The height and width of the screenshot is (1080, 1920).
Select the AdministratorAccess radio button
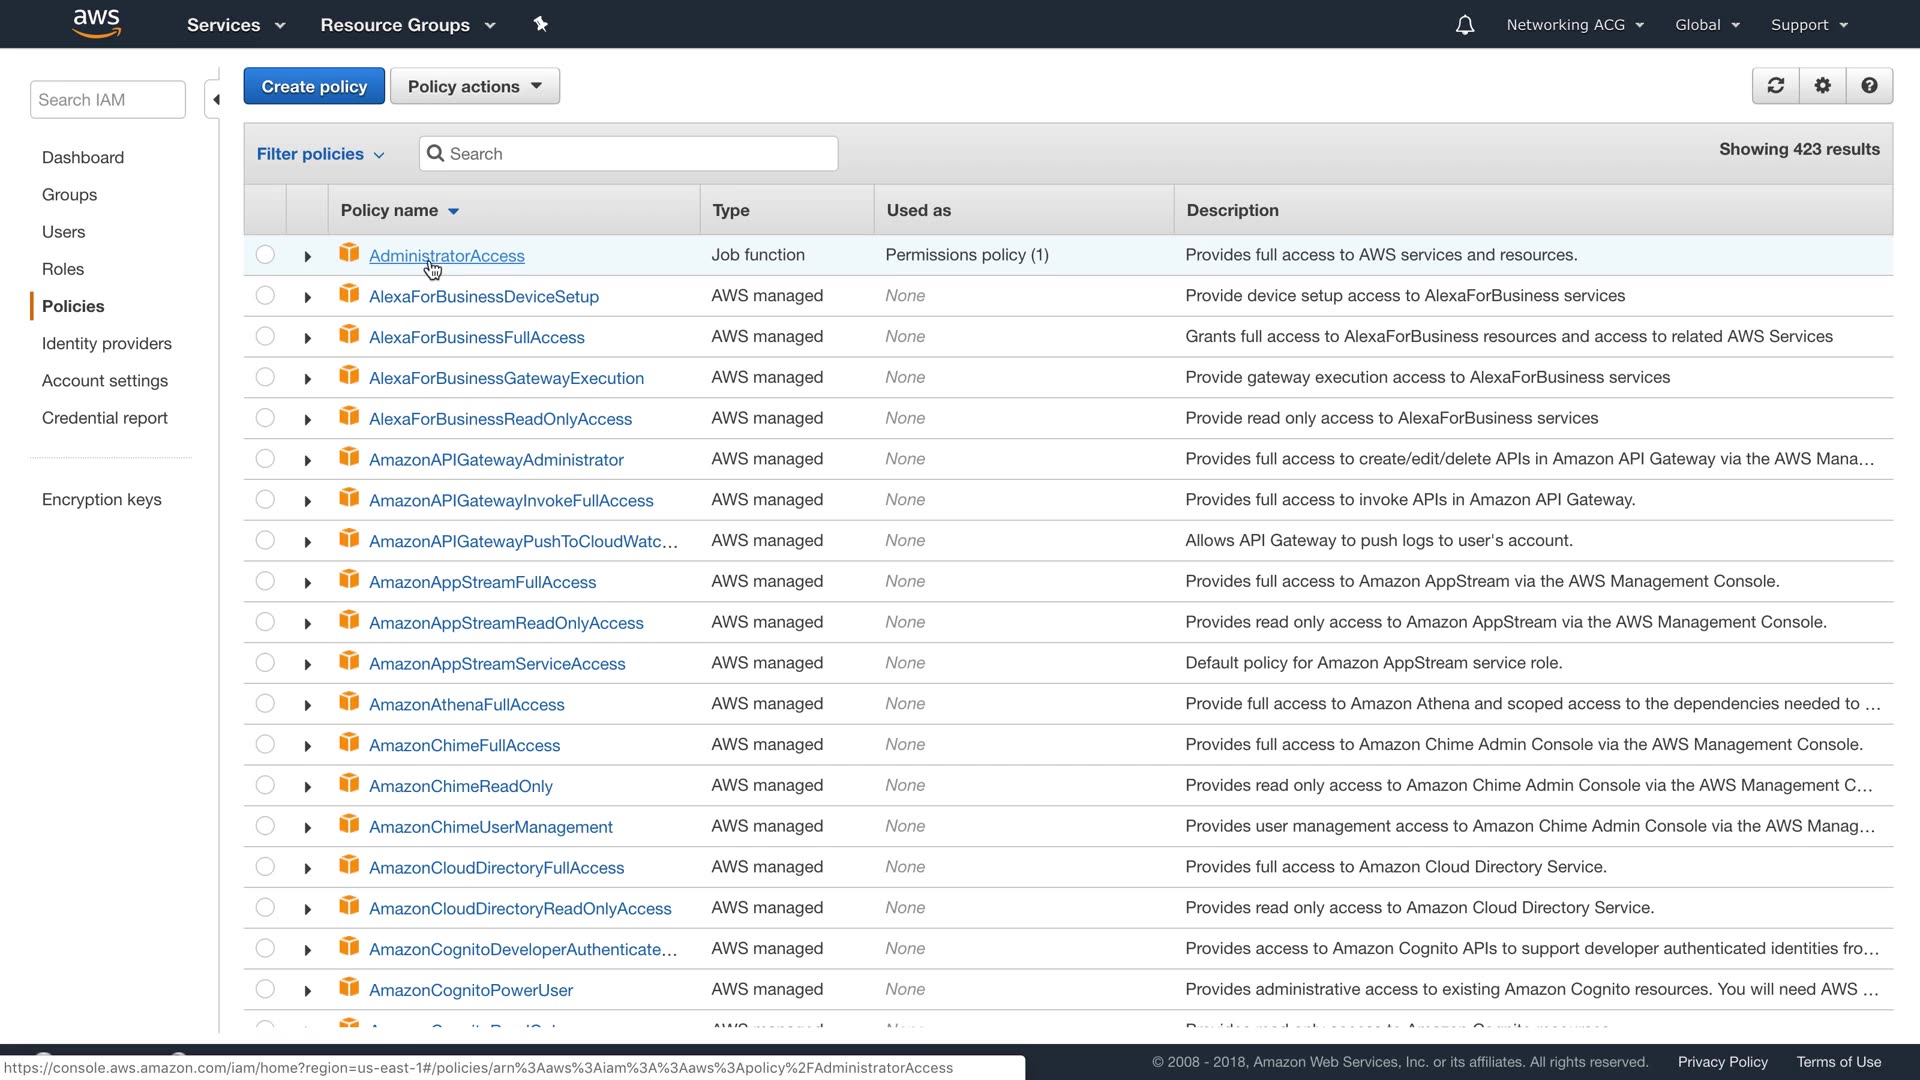(265, 255)
